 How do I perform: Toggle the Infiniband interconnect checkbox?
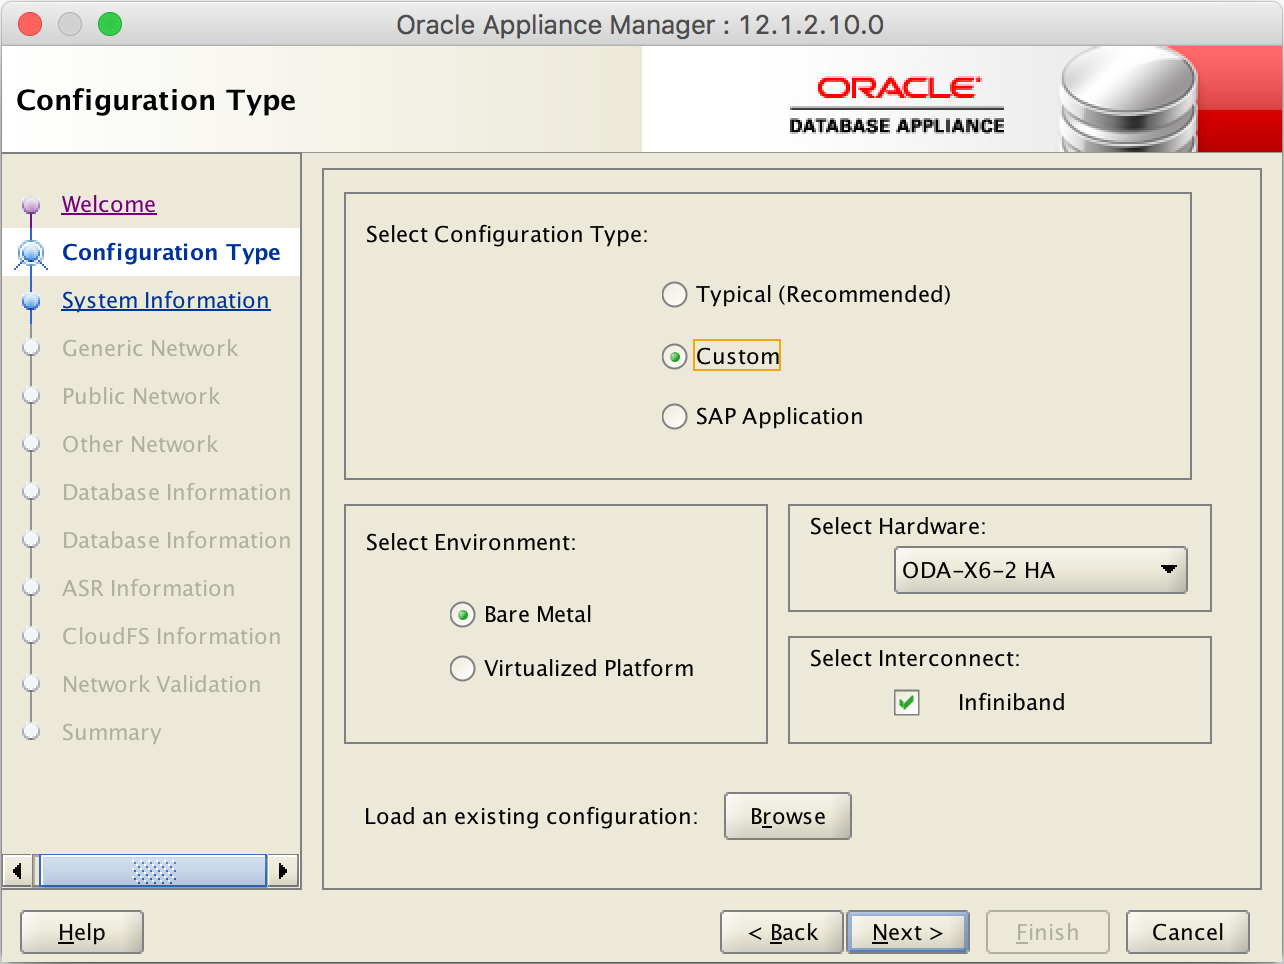pyautogui.click(x=907, y=702)
